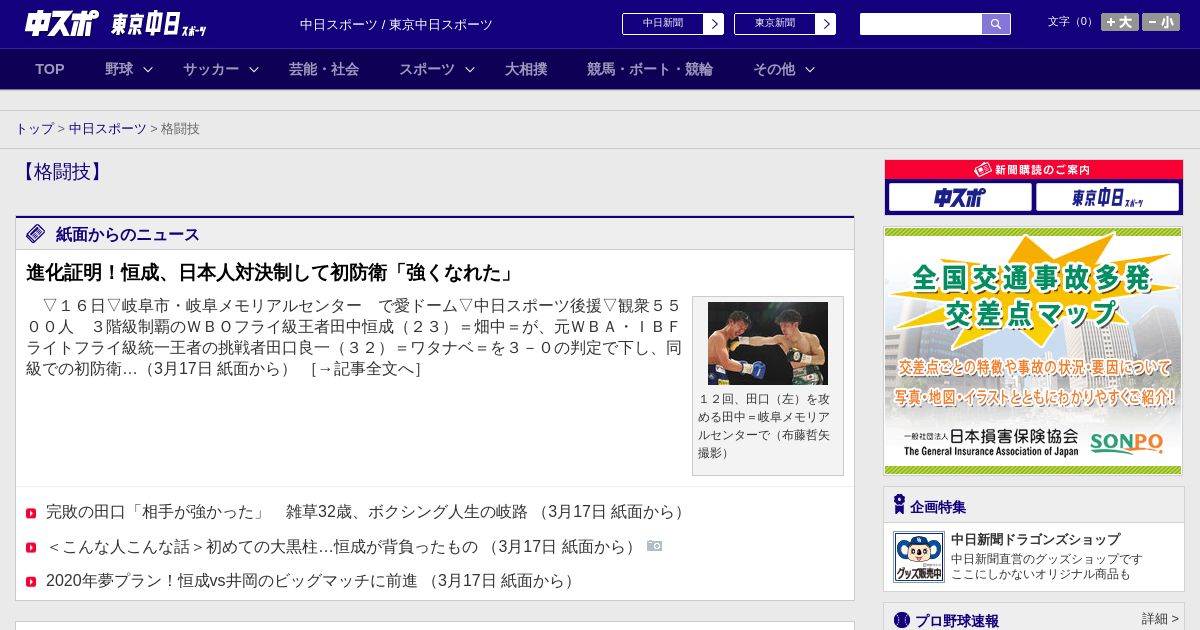The height and width of the screenshot is (630, 1200).
Task: Expand the その他 dropdown chevron
Action: click(810, 69)
